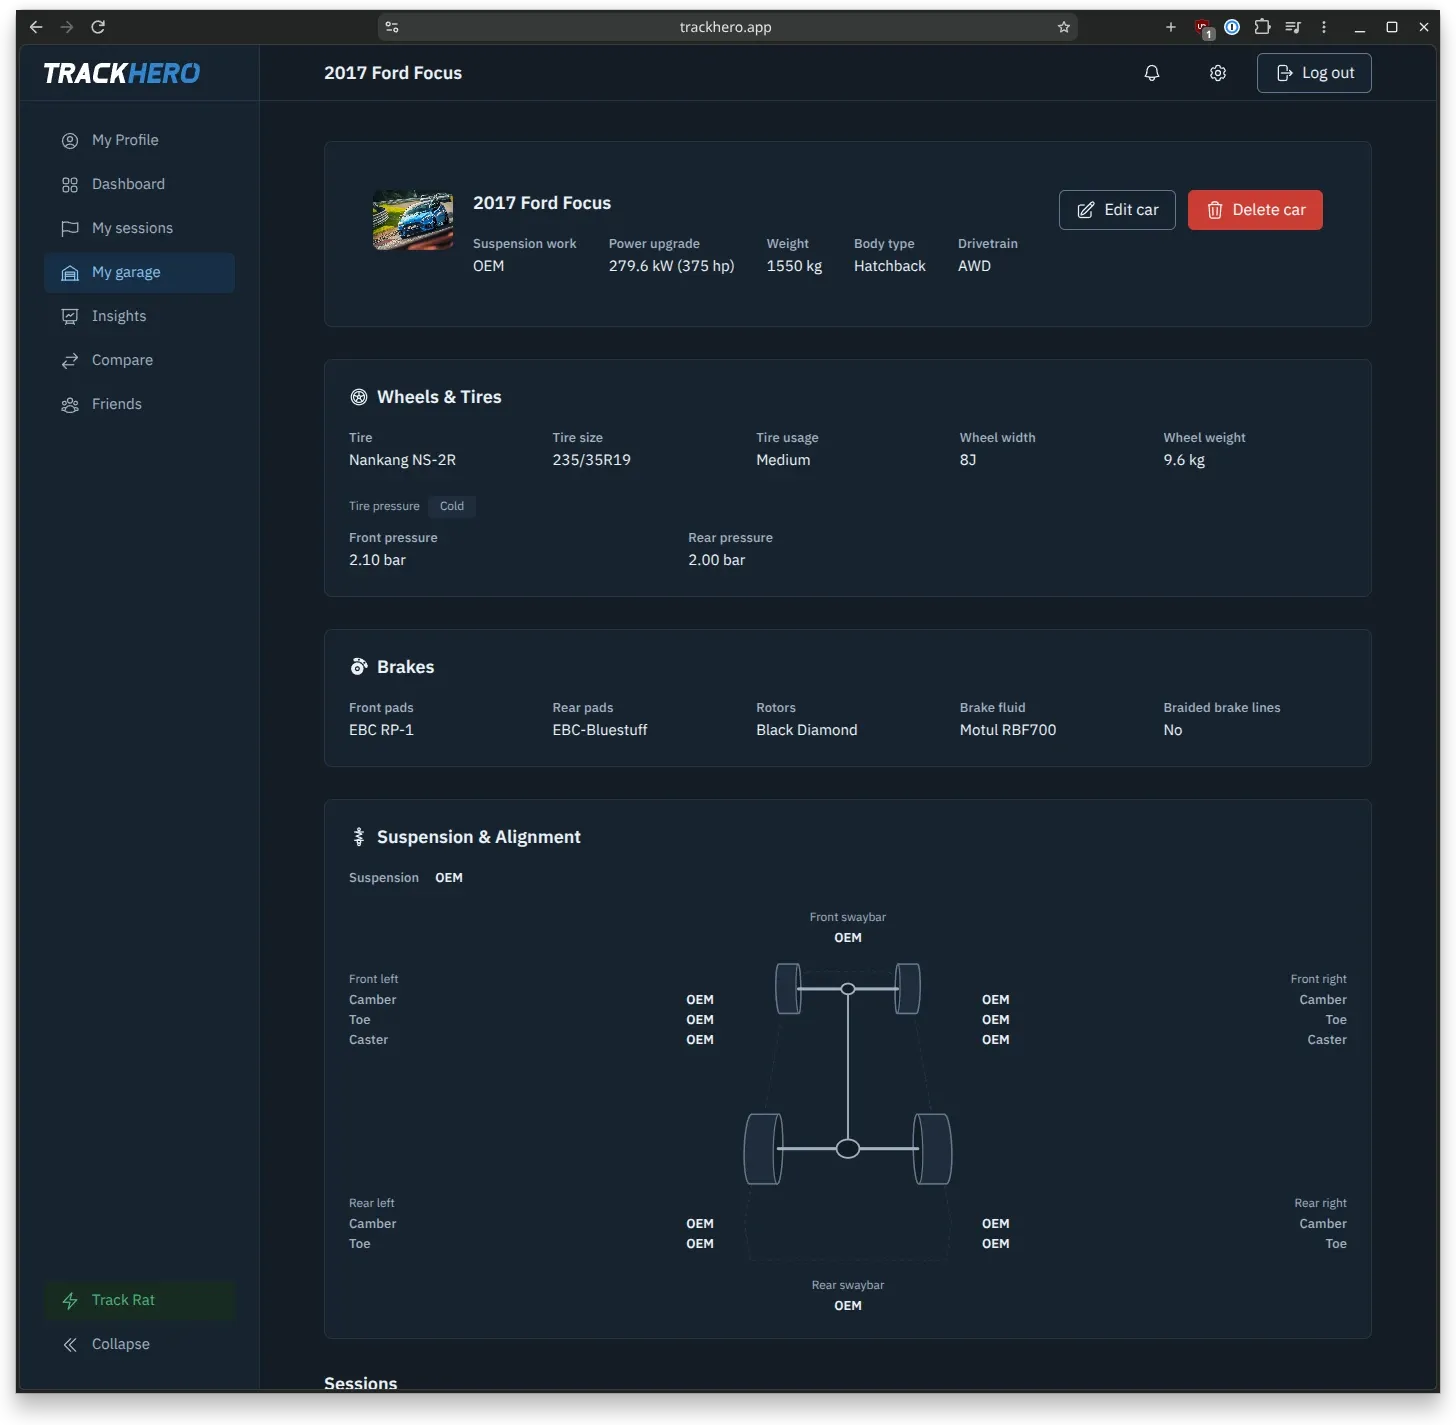Select My garage in sidebar
The image size is (1456, 1425).
click(x=139, y=272)
